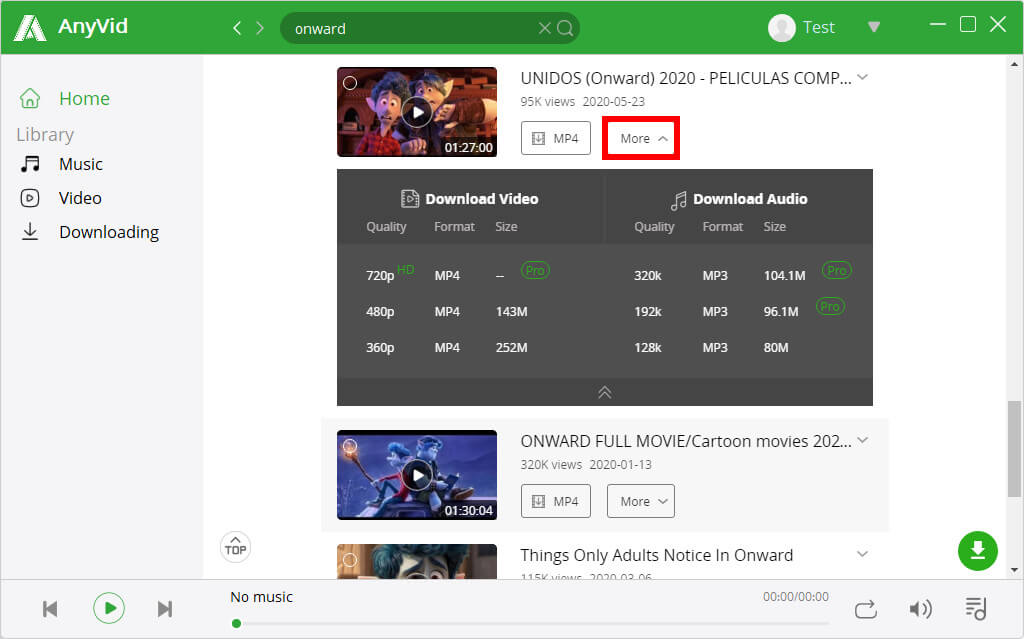The image size is (1024, 639).
Task: Choose 192k MP3 96.1M audio download
Action: click(x=740, y=311)
